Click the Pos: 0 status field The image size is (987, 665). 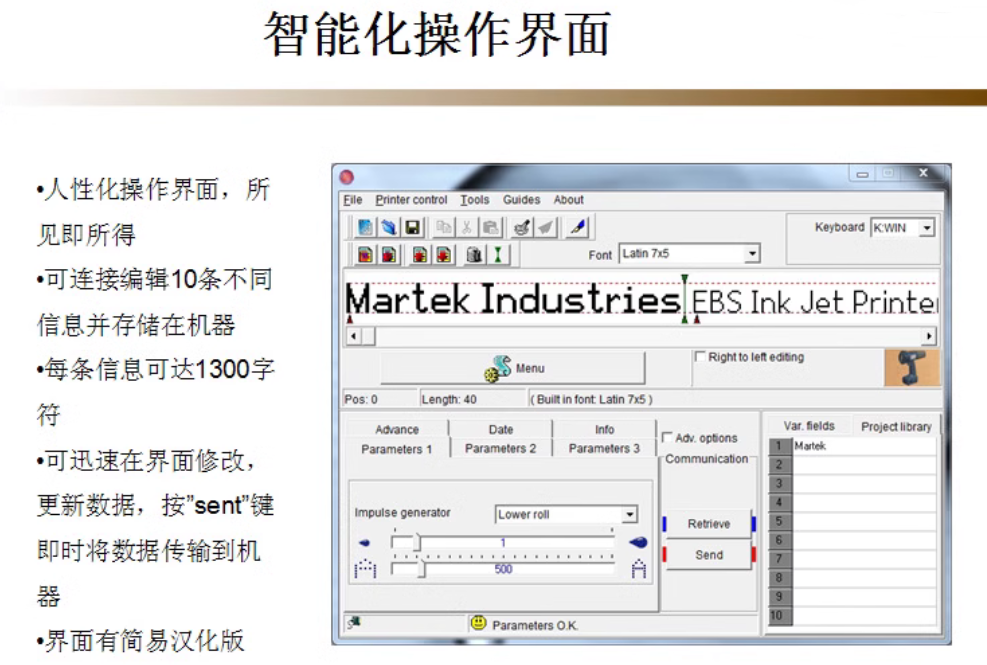pos(380,399)
